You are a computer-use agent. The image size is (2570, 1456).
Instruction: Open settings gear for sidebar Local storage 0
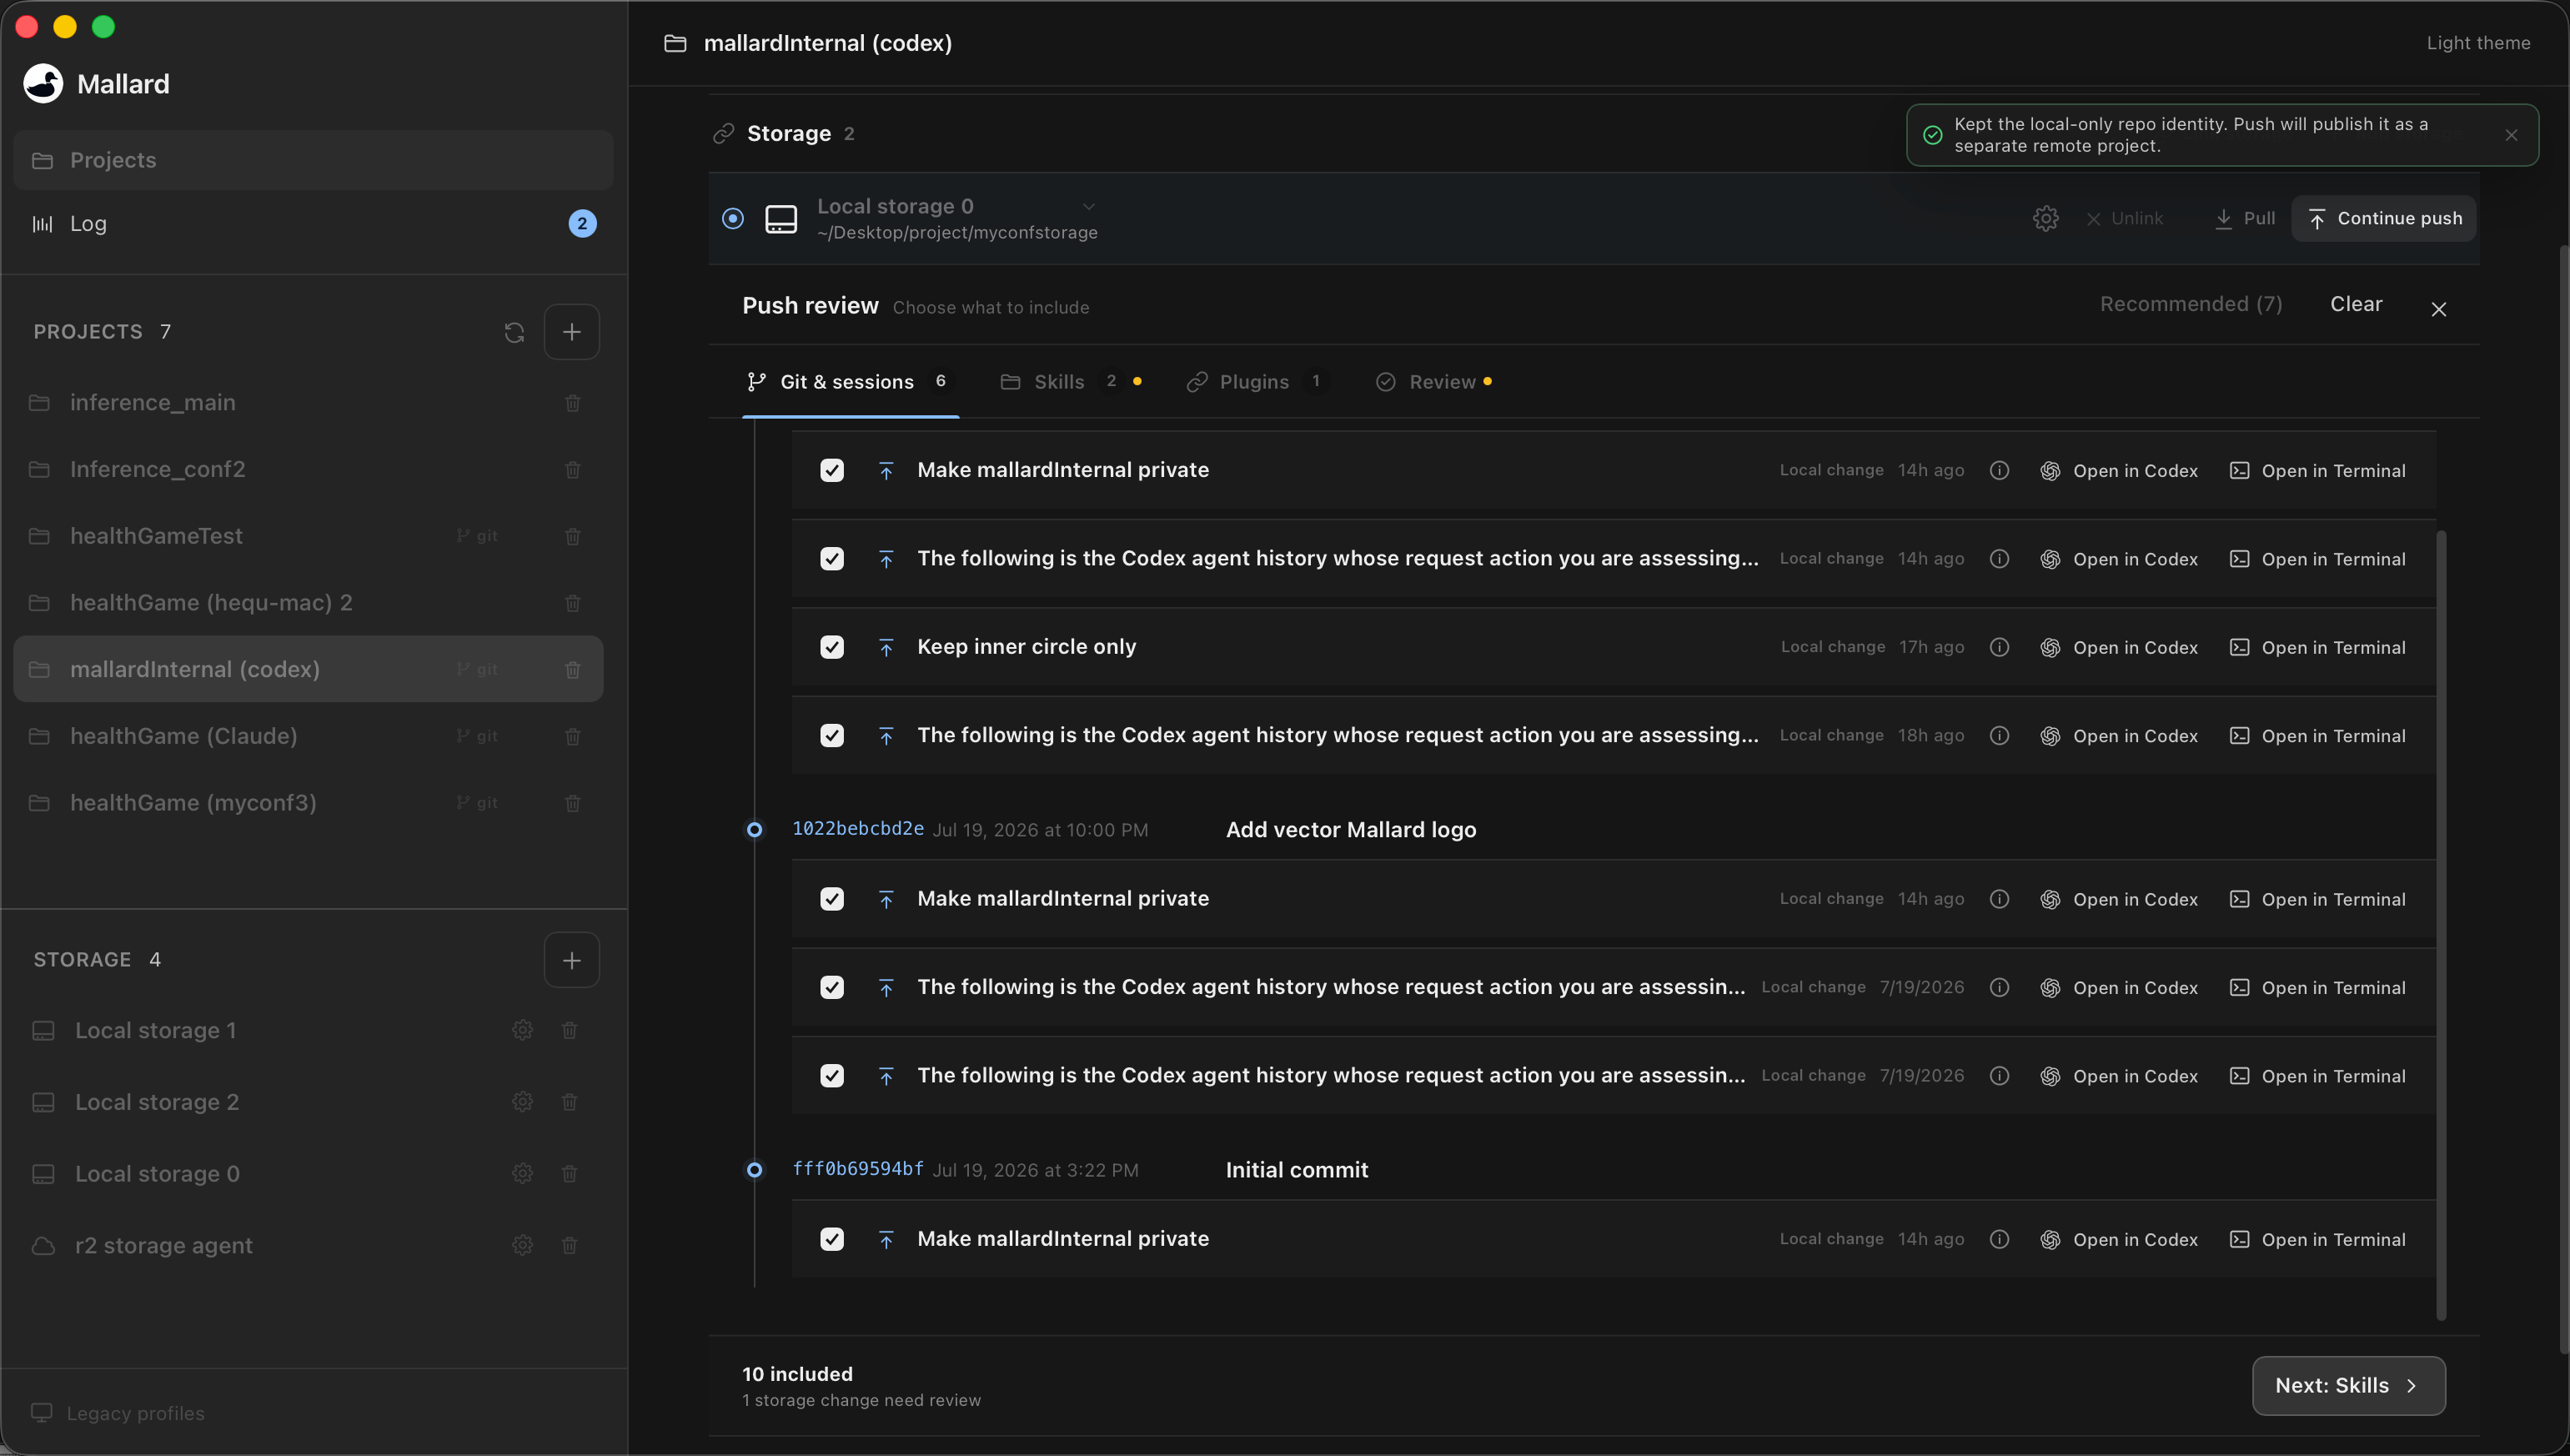pyautogui.click(x=522, y=1173)
